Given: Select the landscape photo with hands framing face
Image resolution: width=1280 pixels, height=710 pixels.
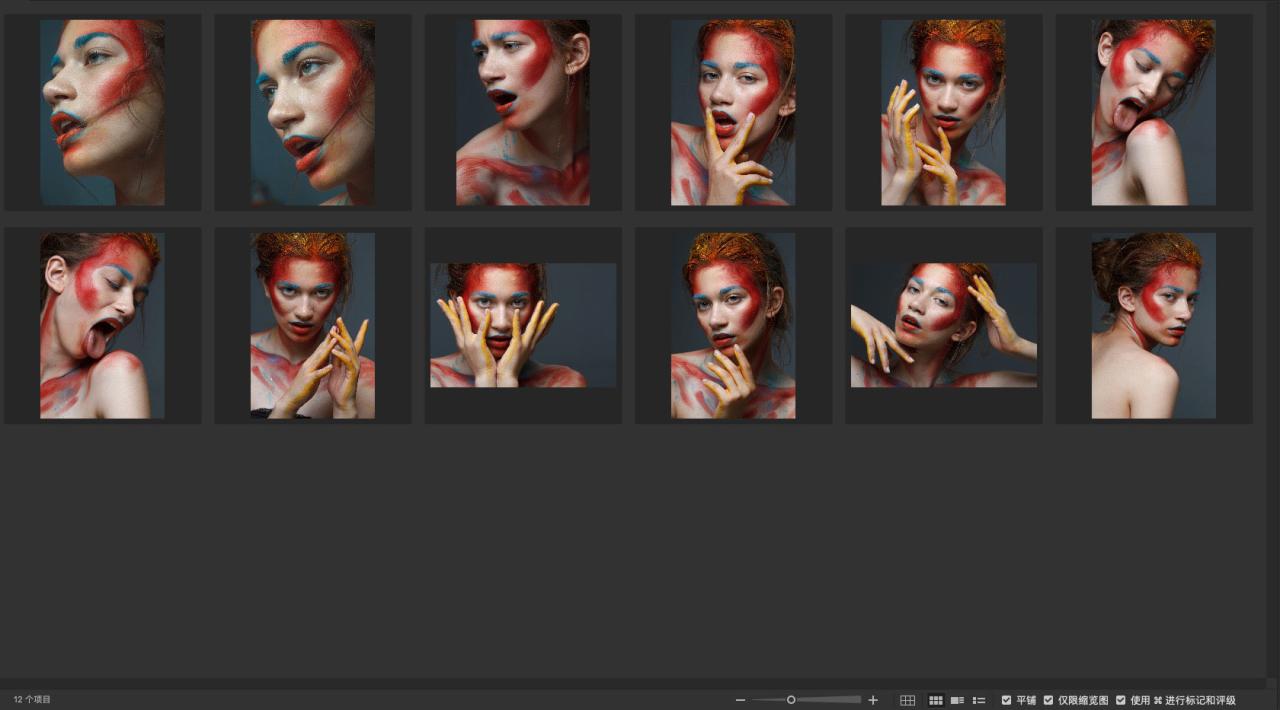Looking at the screenshot, I should [523, 325].
